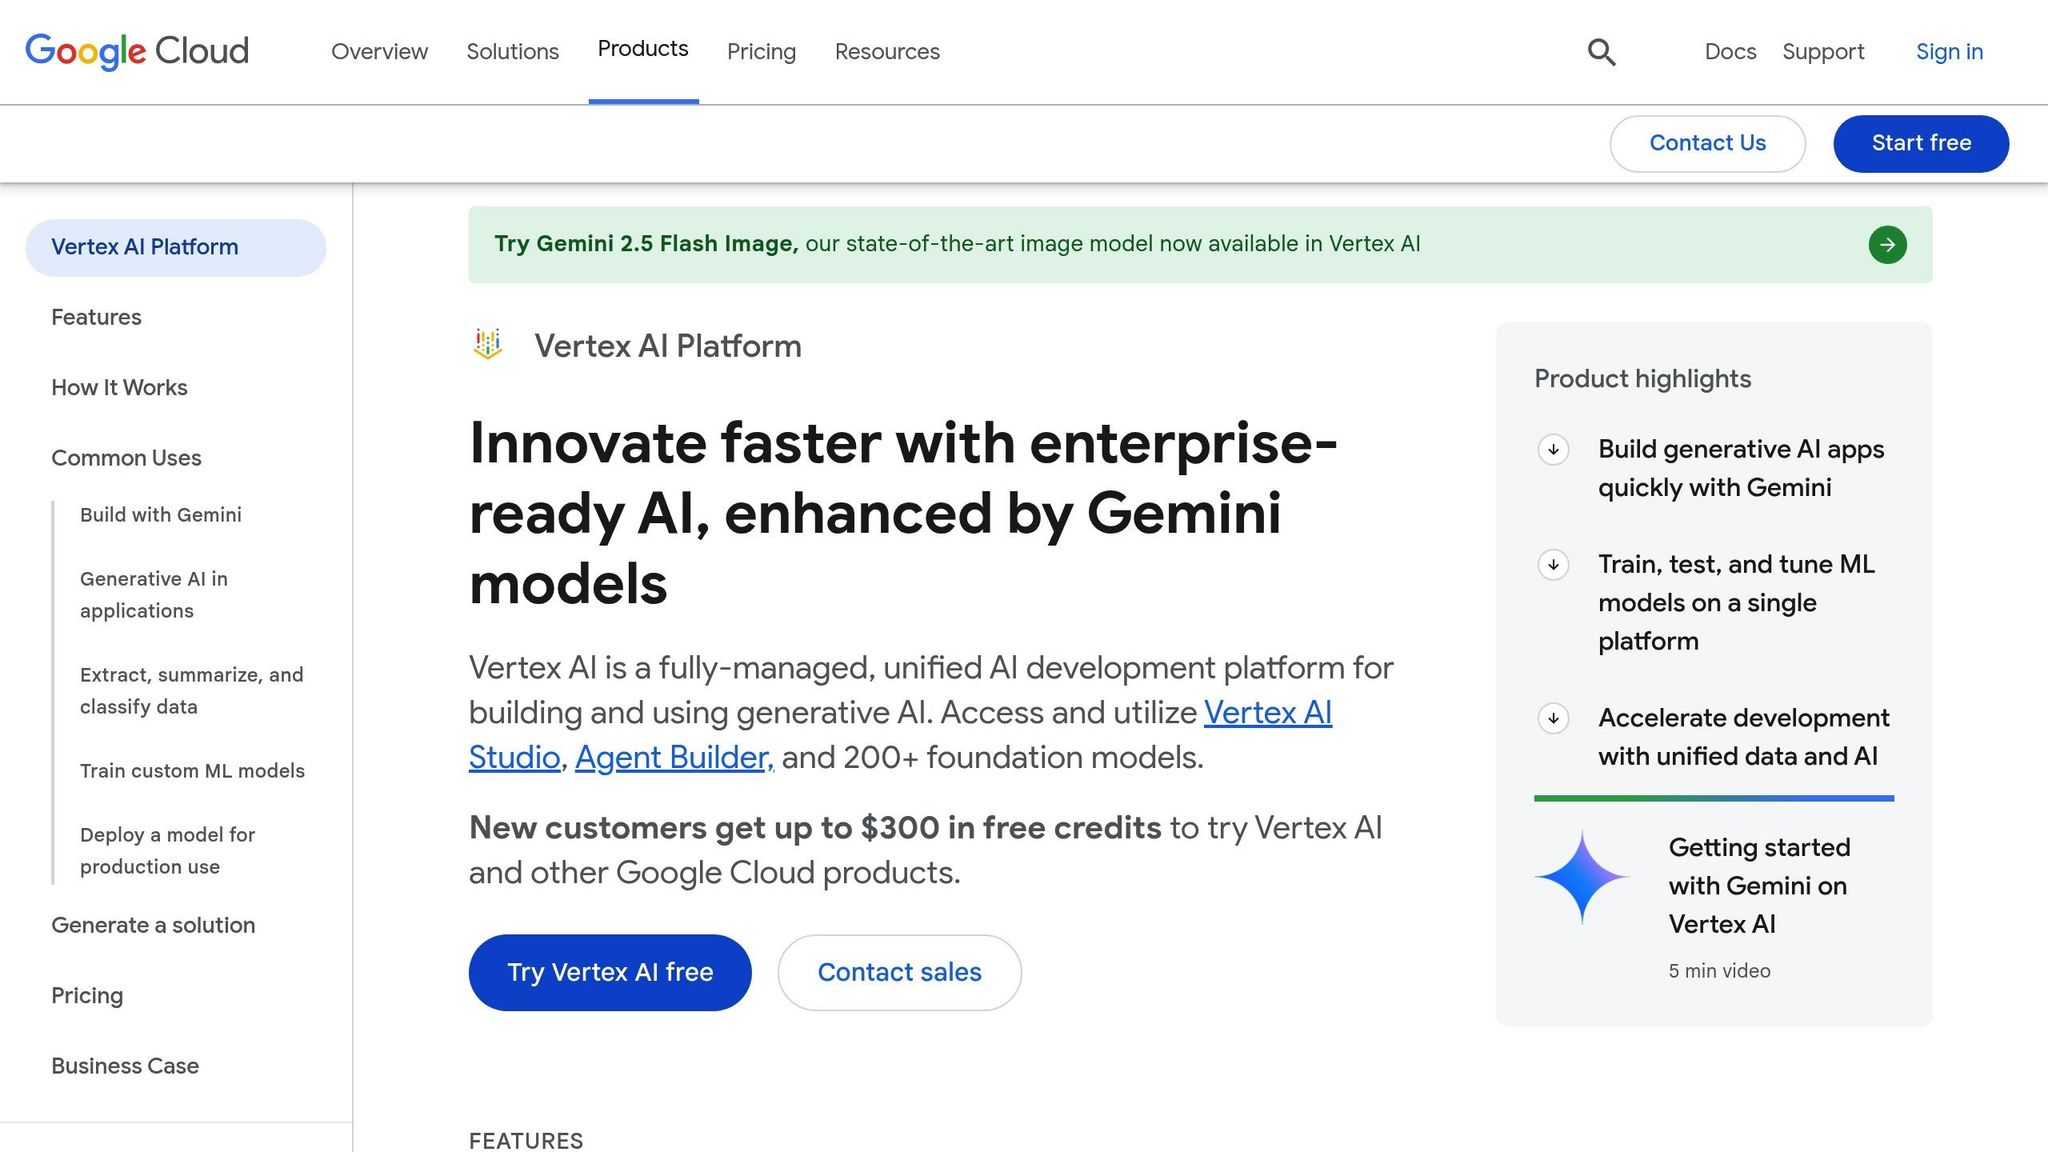The image size is (2048, 1152).
Task: Click Sign in at the top right
Action: 1948,51
